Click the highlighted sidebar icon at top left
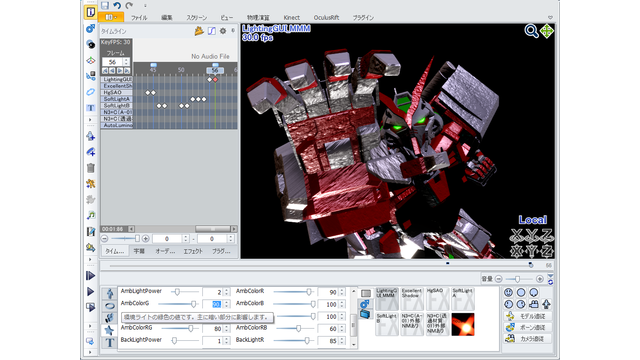Viewport: 640px width, 360px height. pyautogui.click(x=91, y=12)
